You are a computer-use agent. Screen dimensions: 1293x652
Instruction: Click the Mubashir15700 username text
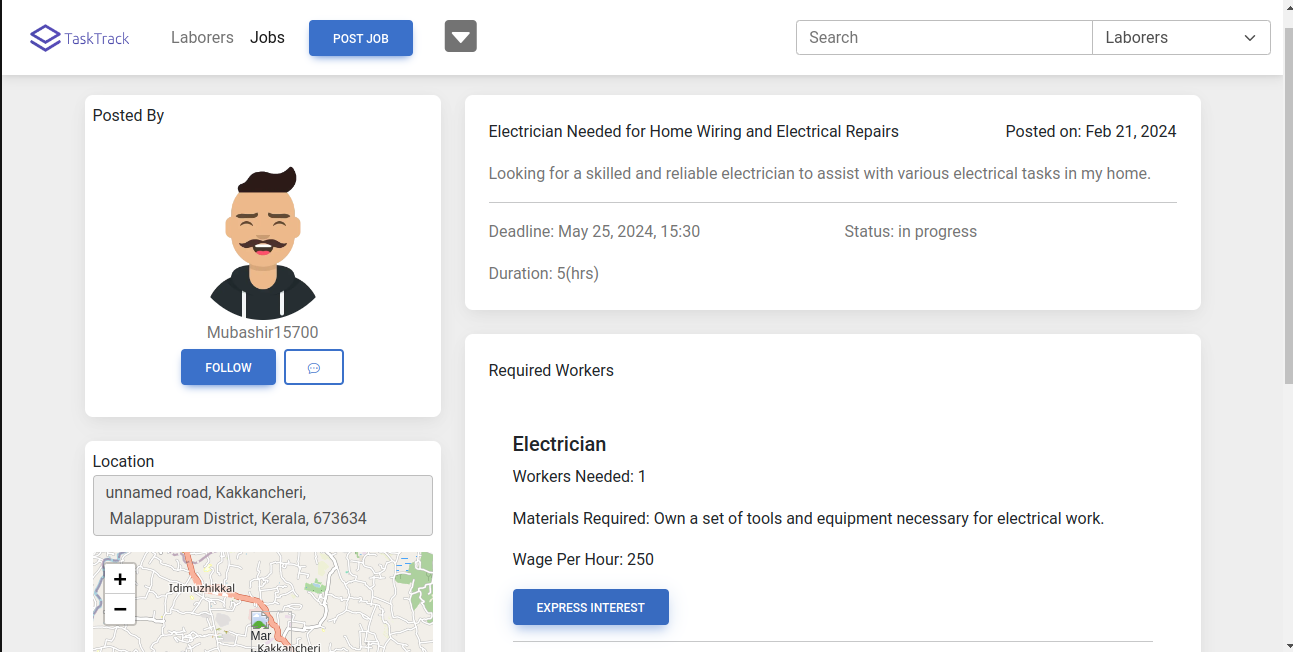[262, 332]
